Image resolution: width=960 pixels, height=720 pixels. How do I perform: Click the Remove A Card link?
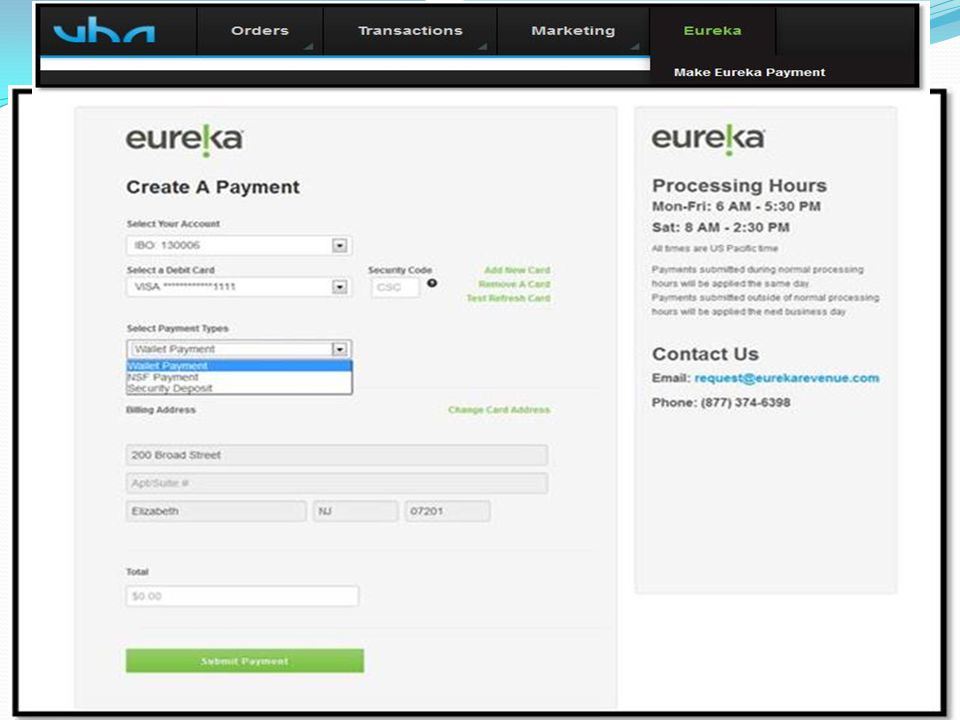[x=514, y=284]
